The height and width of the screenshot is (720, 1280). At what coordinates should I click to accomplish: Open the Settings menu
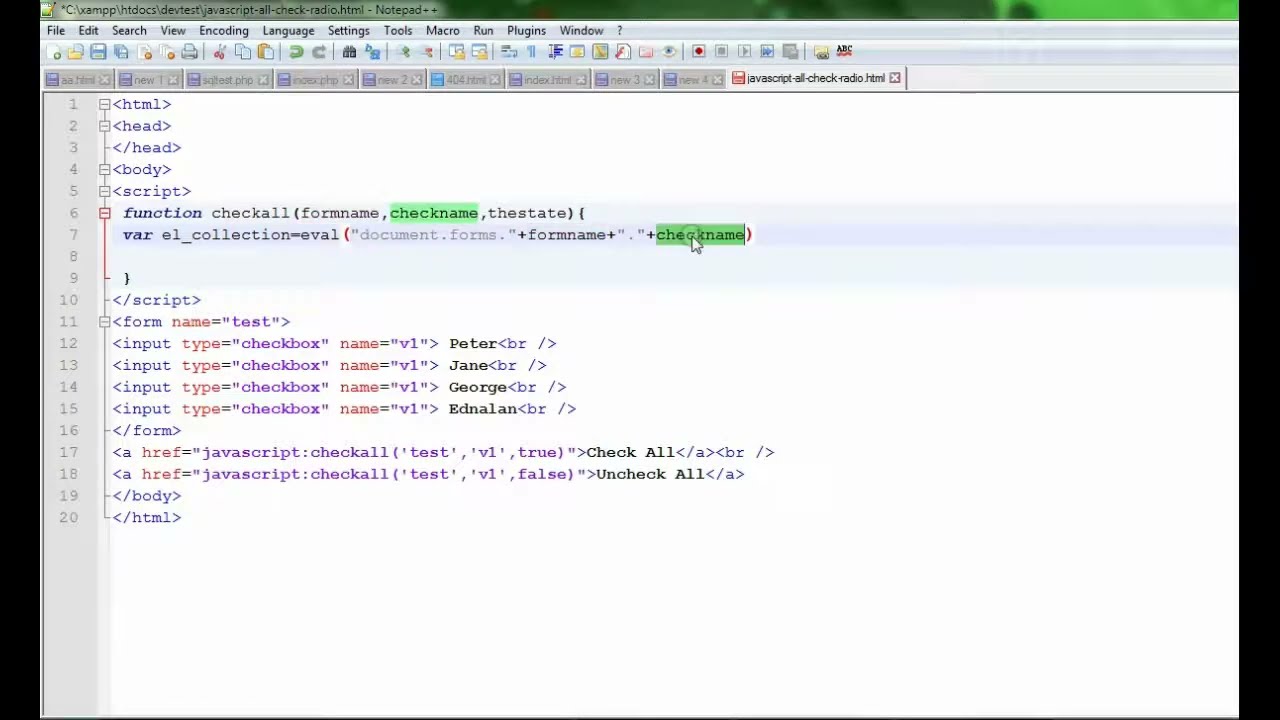[348, 31]
